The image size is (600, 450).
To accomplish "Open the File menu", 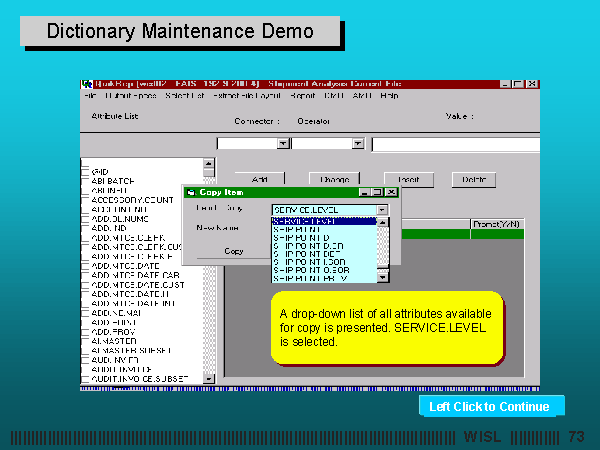I will (x=89, y=96).
